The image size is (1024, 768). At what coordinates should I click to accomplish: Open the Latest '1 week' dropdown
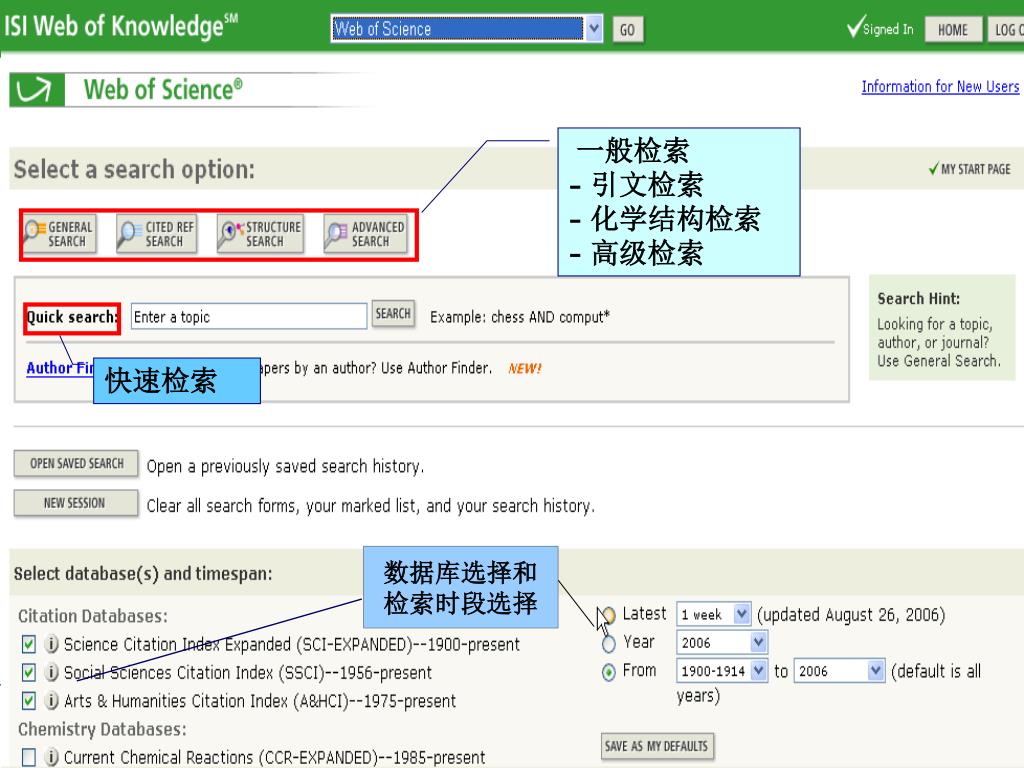coord(714,614)
